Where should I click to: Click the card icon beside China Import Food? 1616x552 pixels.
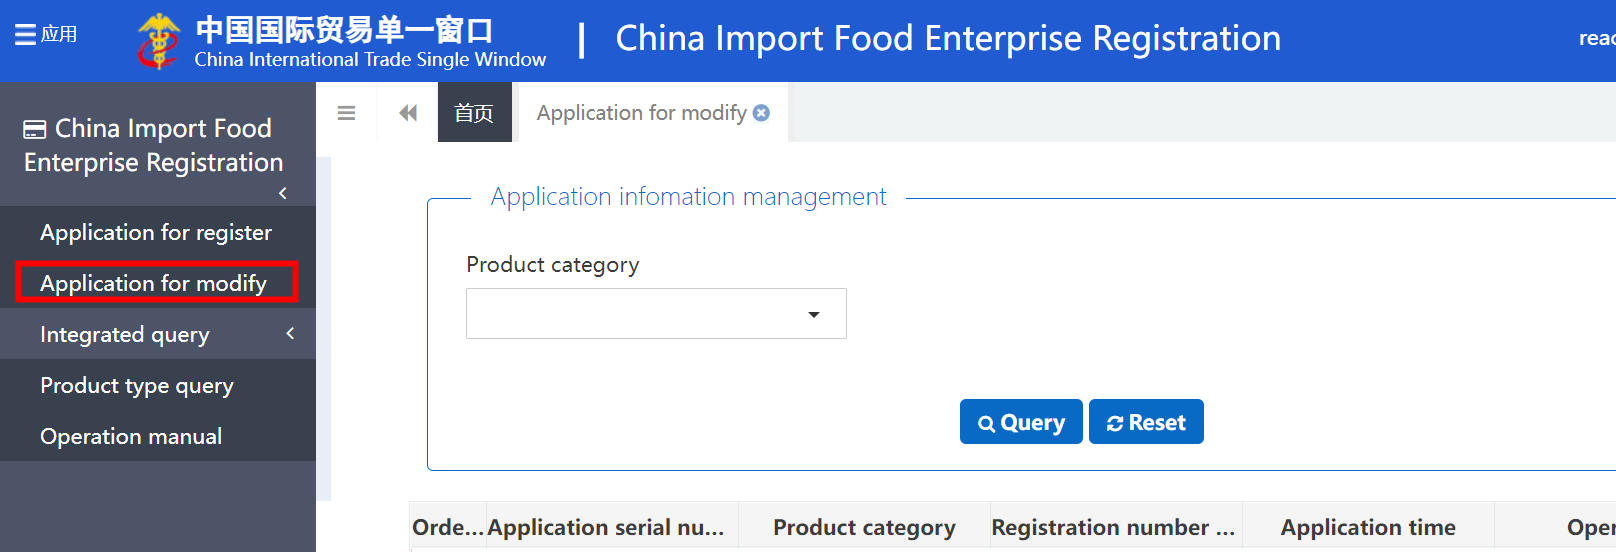click(35, 129)
